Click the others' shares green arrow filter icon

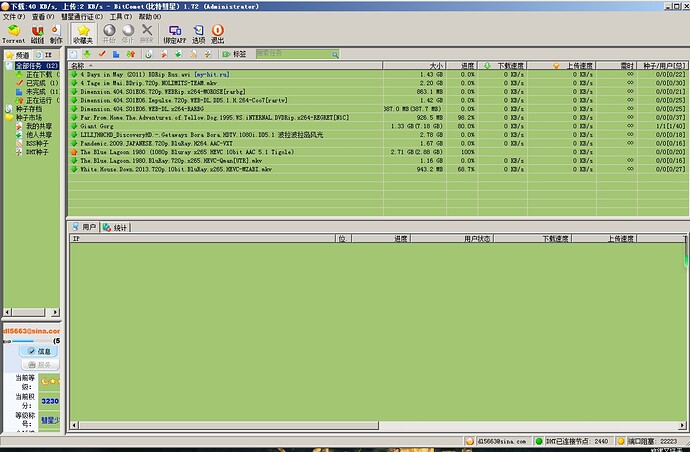coord(178,54)
